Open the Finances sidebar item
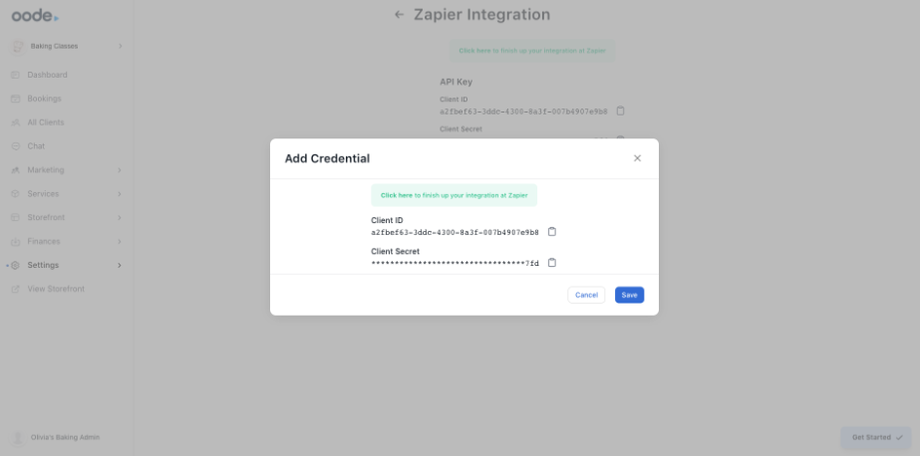 coord(43,241)
